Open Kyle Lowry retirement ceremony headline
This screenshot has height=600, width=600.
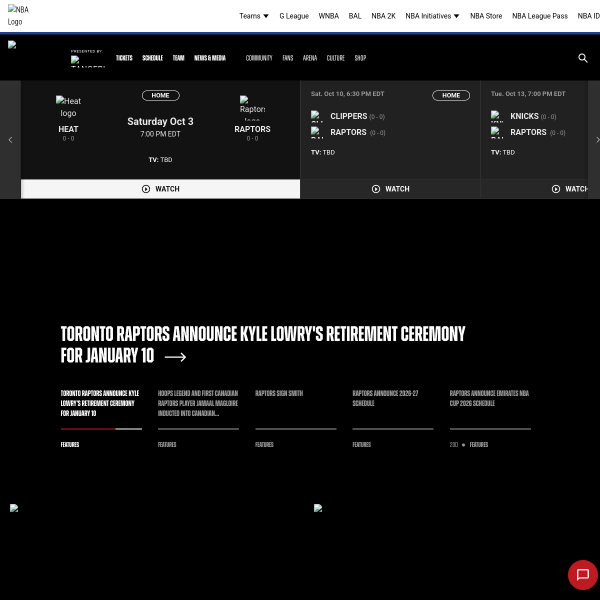coord(263,344)
